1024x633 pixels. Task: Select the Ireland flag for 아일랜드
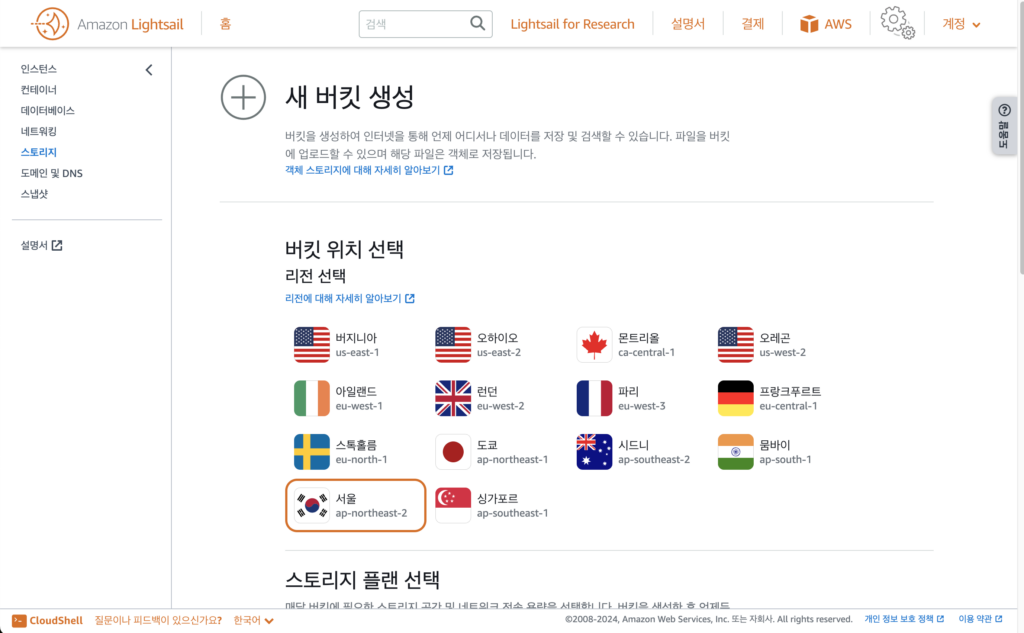coord(312,398)
